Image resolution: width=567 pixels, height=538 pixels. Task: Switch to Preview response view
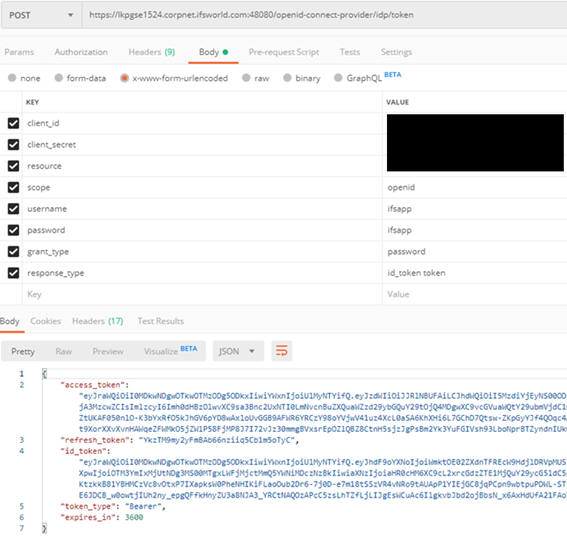[x=108, y=351]
